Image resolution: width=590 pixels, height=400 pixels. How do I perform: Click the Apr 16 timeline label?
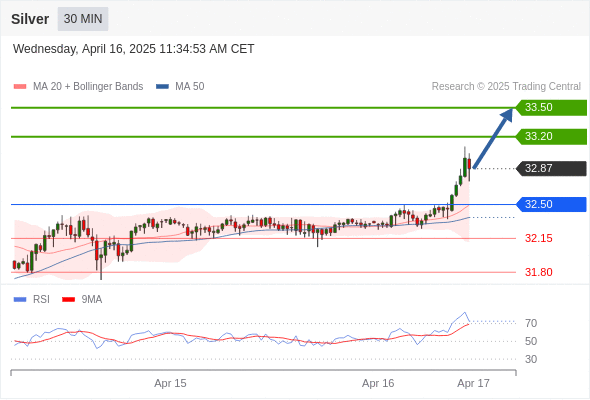pos(378,383)
